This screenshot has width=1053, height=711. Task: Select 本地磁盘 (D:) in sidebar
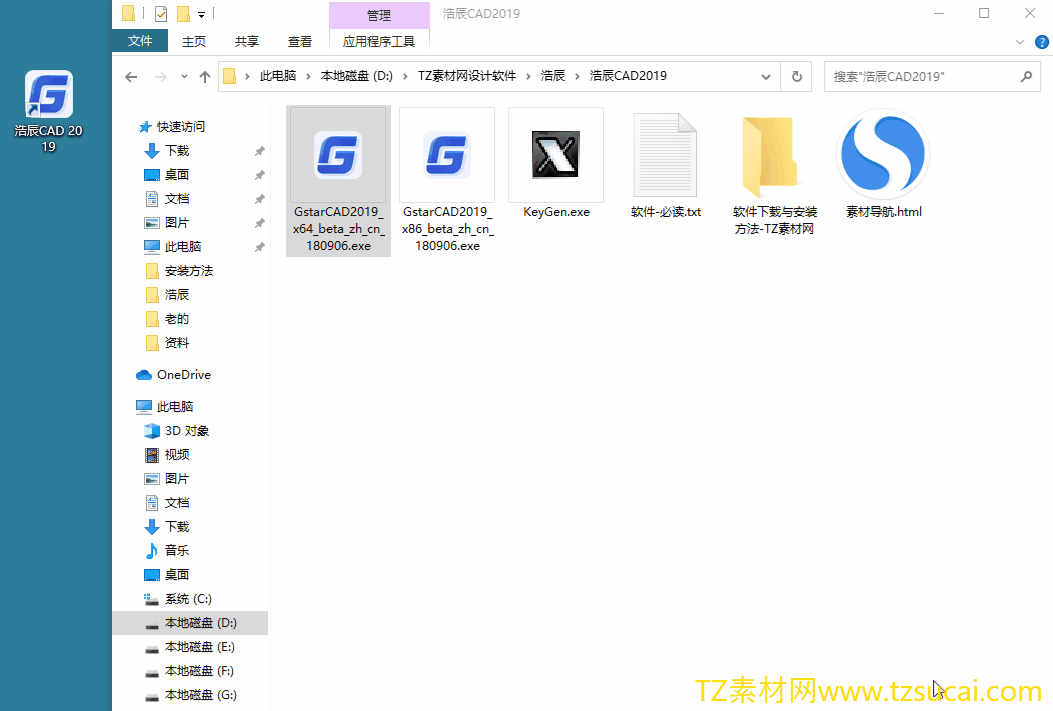point(200,623)
